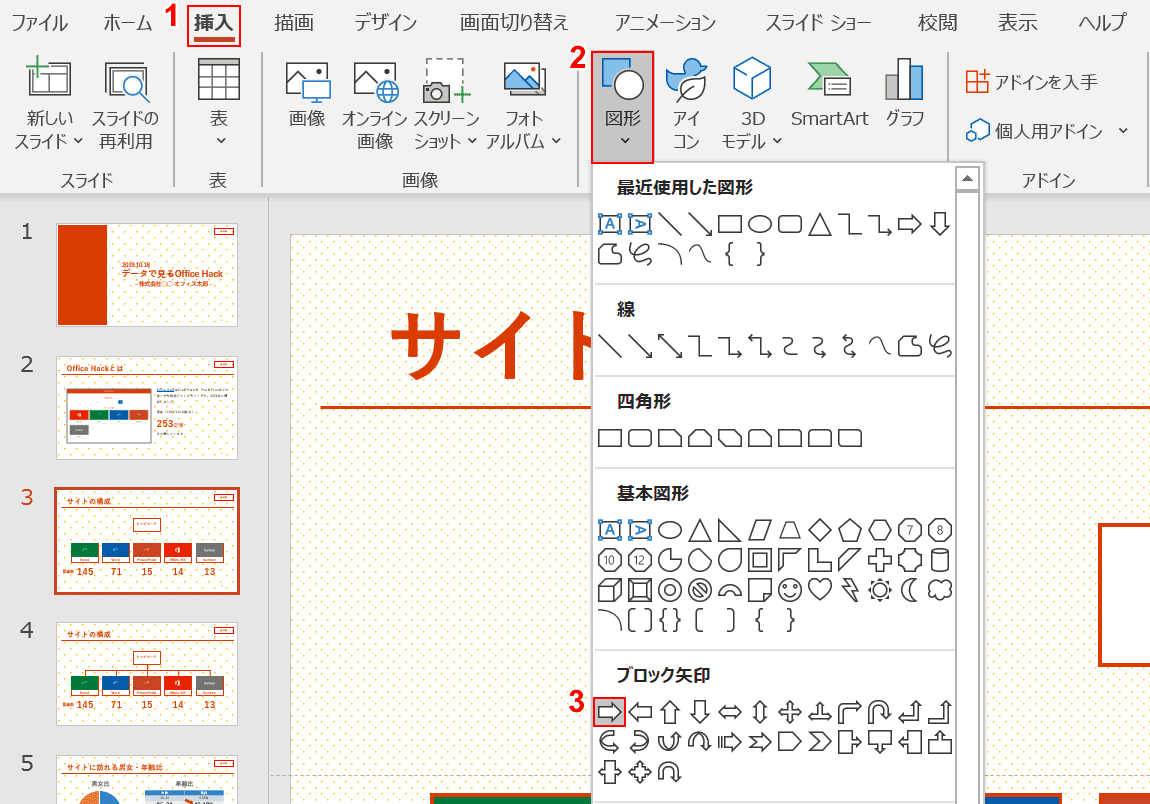Pick the diamond shape in 基本図形
Screen dimensions: 1150x804
click(820, 530)
